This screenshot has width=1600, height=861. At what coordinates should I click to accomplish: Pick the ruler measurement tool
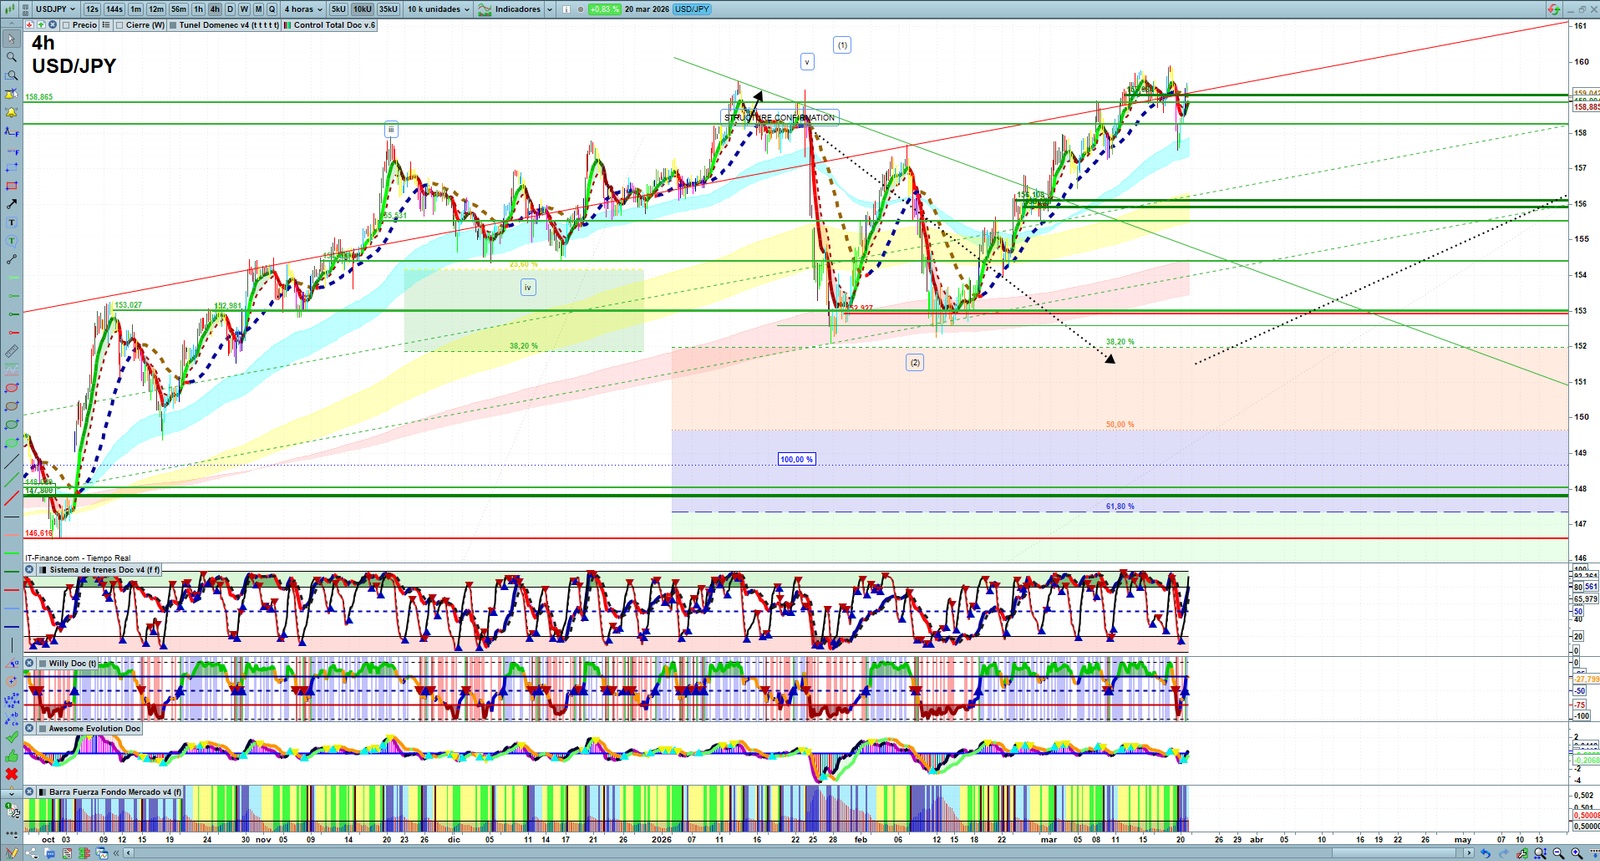pos(12,351)
